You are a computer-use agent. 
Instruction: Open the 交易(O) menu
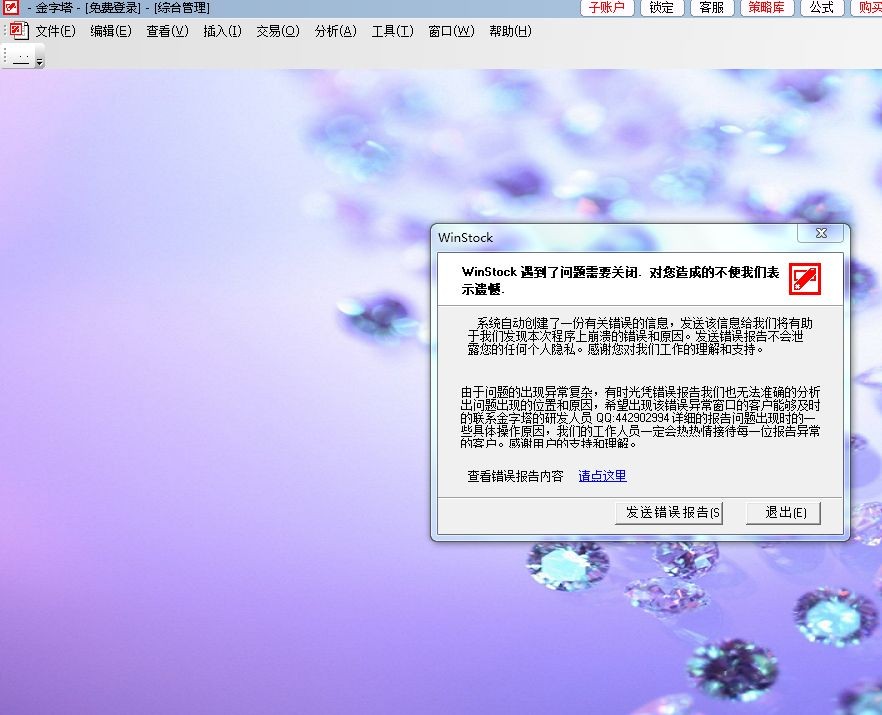[277, 31]
